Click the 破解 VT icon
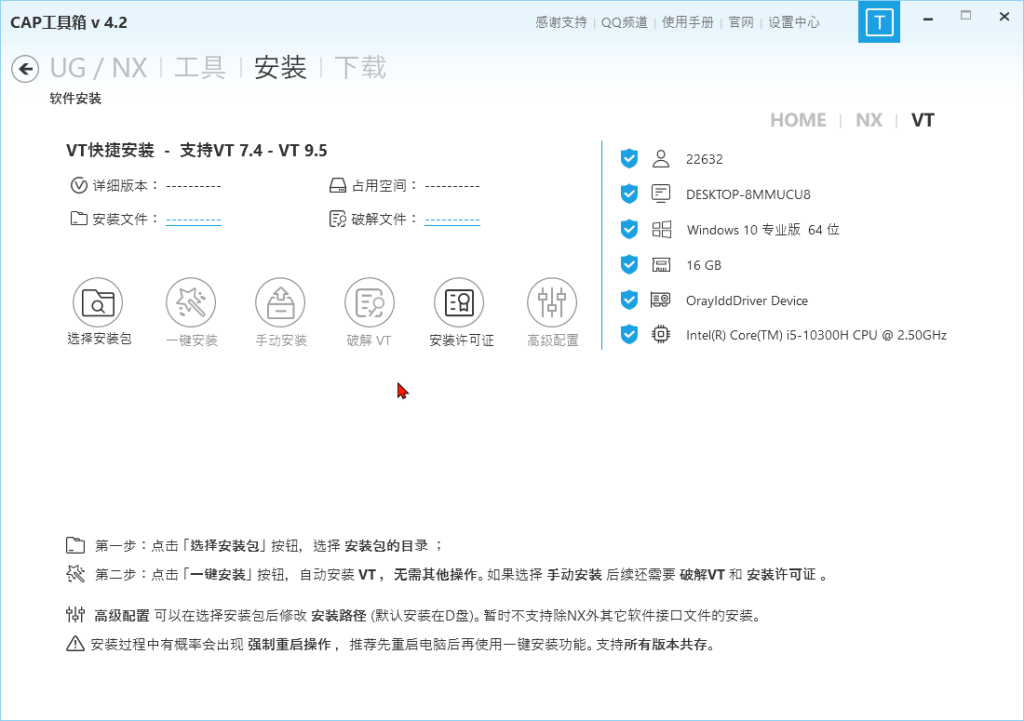This screenshot has height=721, width=1024. click(370, 302)
